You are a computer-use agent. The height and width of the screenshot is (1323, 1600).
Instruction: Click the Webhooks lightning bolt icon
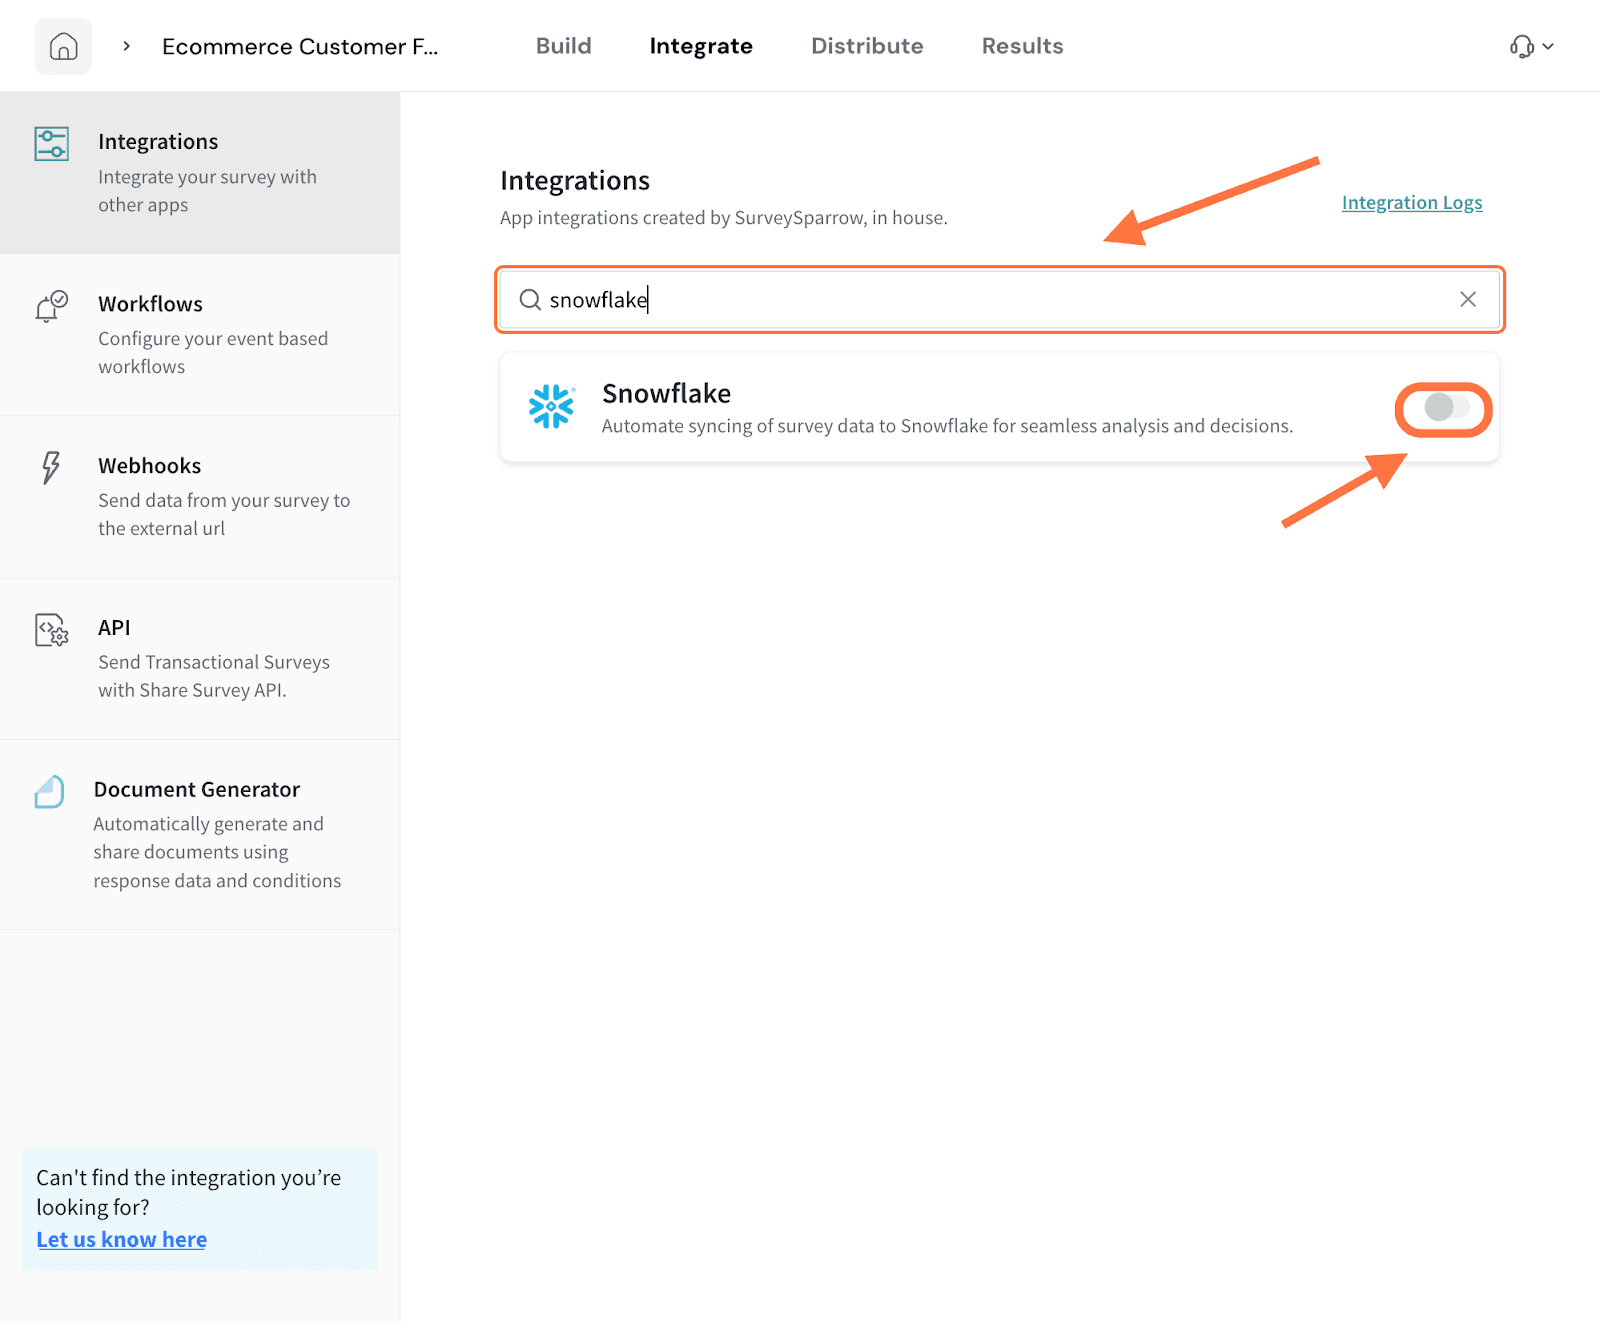(50, 467)
